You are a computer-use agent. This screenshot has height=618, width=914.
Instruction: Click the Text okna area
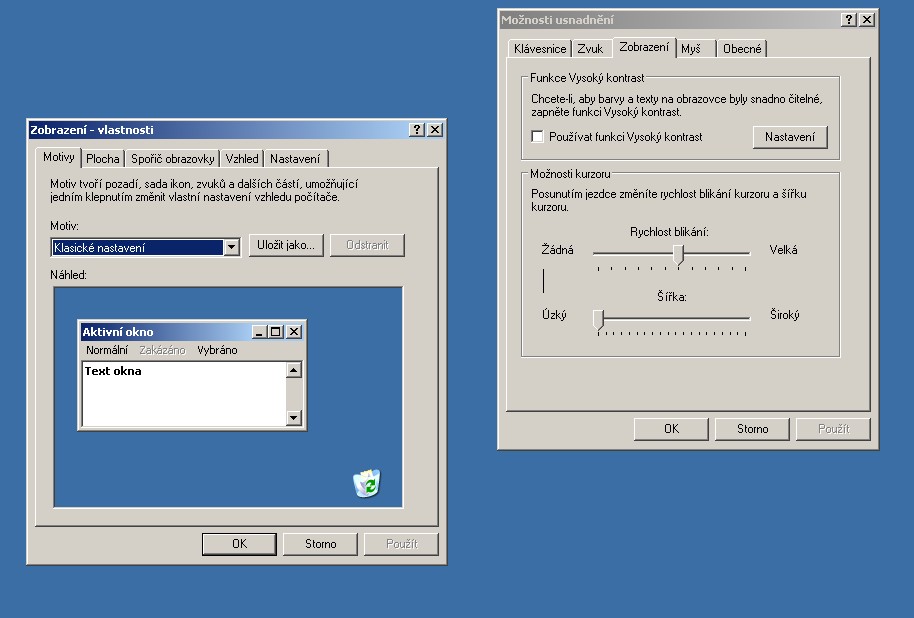click(x=184, y=394)
